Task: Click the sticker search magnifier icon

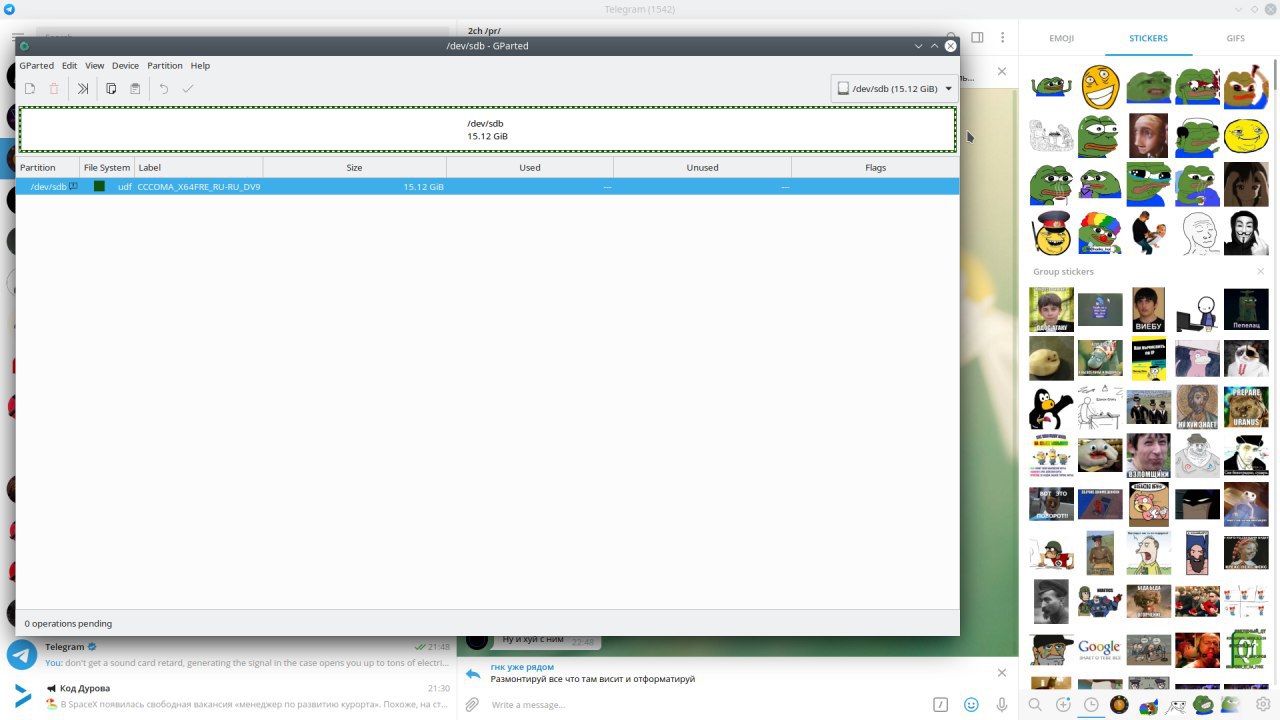Action: coord(1035,704)
